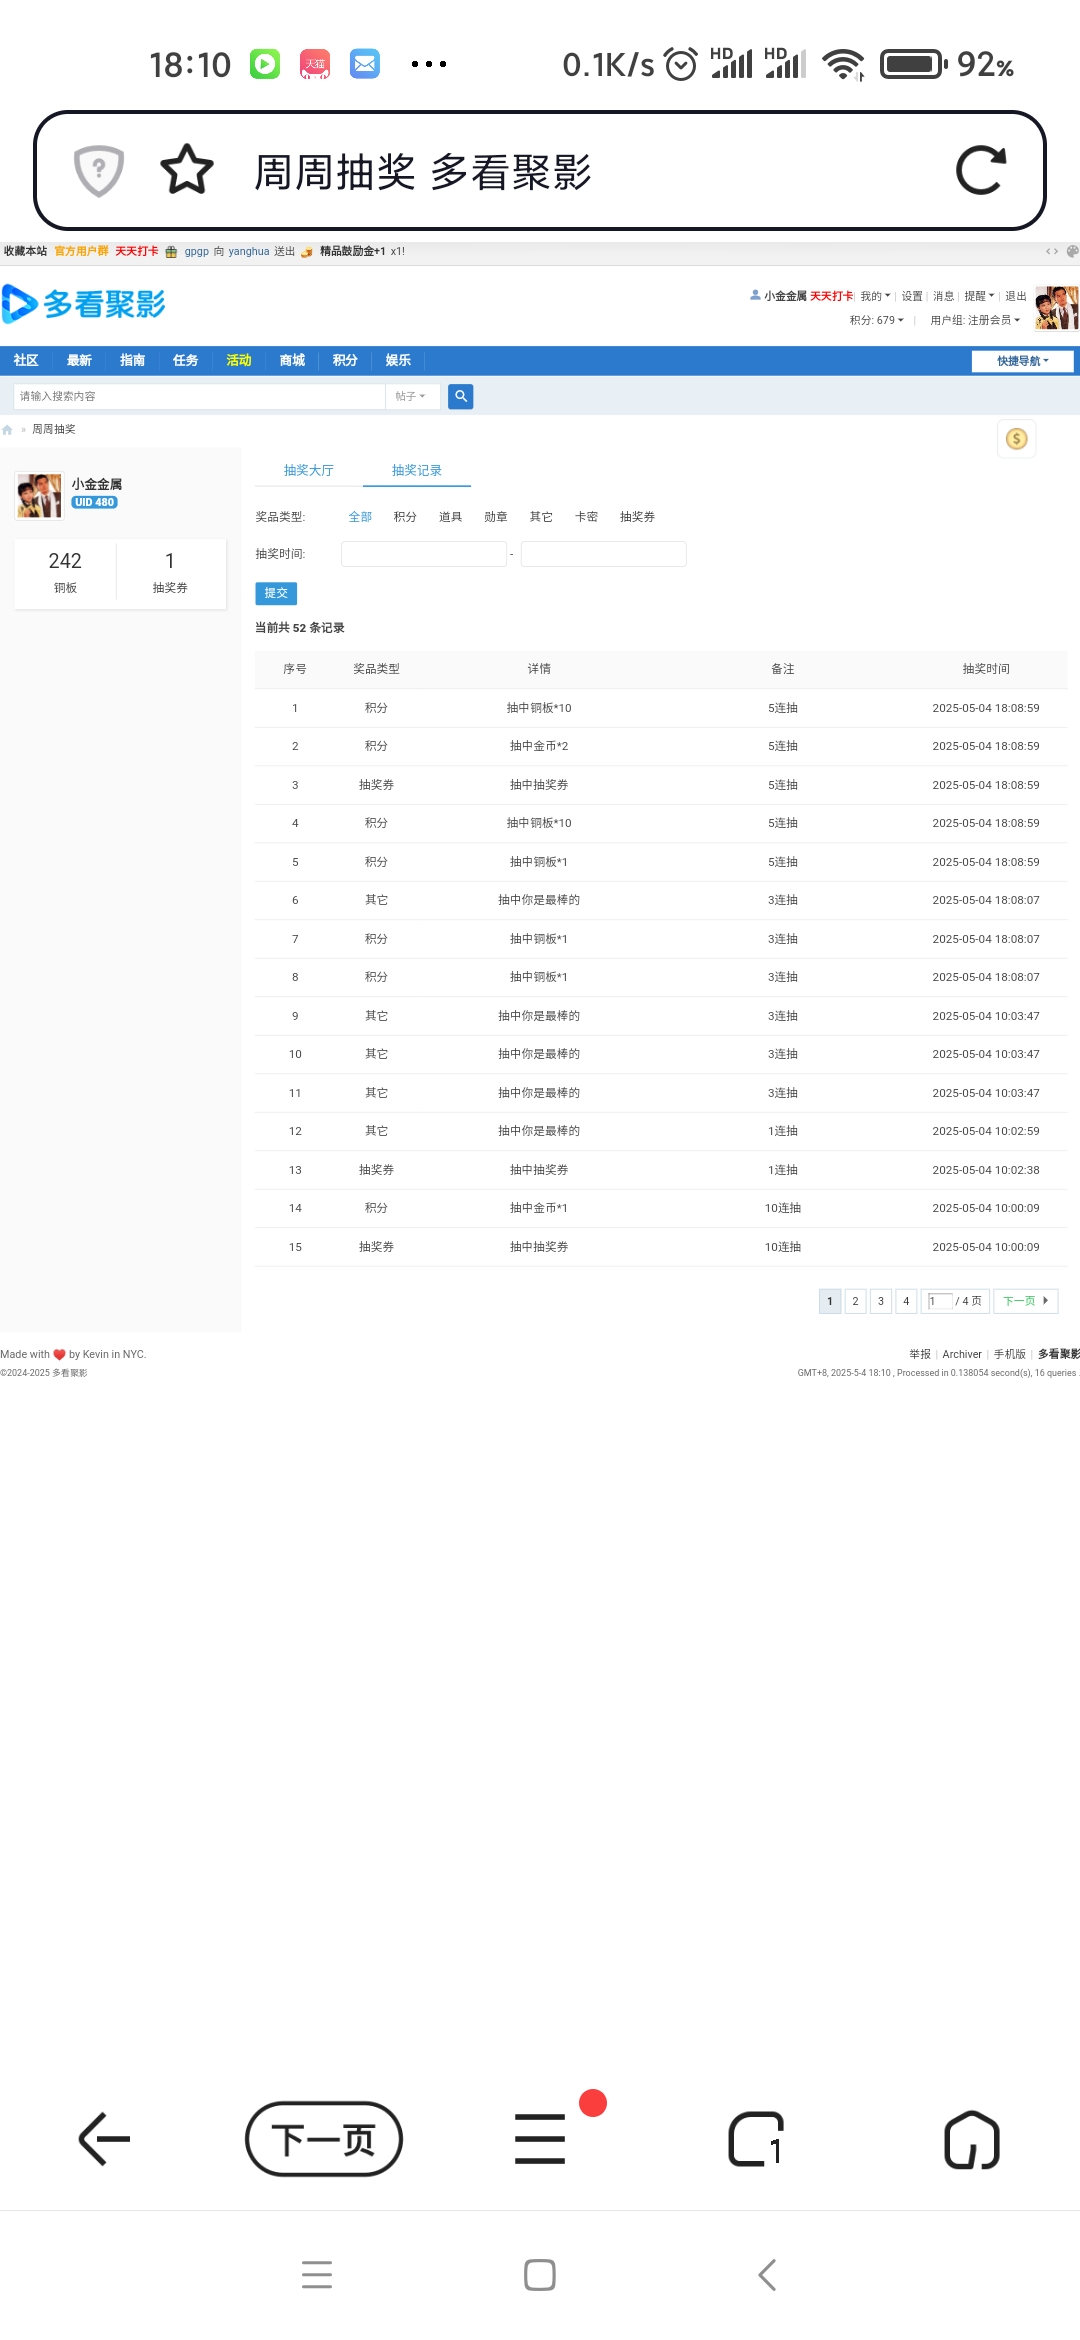Go back with browser back arrow
Screen dimensions: 1080x2340
pos(105,2139)
